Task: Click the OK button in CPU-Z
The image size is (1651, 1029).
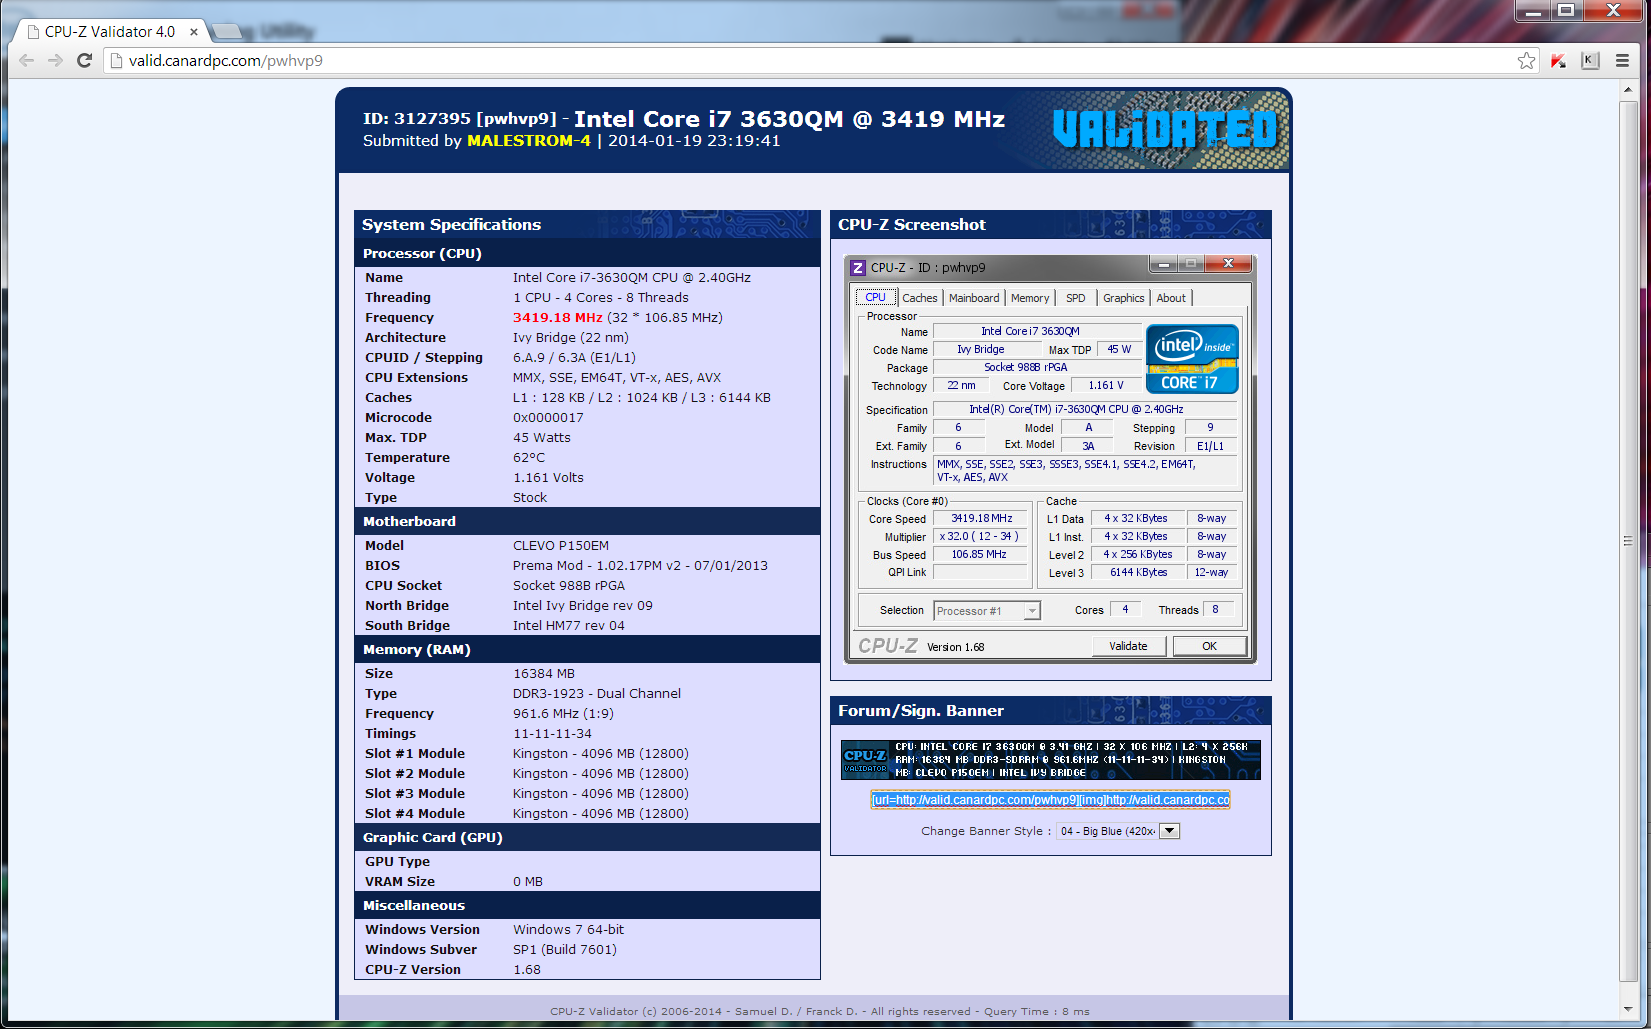Action: pos(1209,646)
